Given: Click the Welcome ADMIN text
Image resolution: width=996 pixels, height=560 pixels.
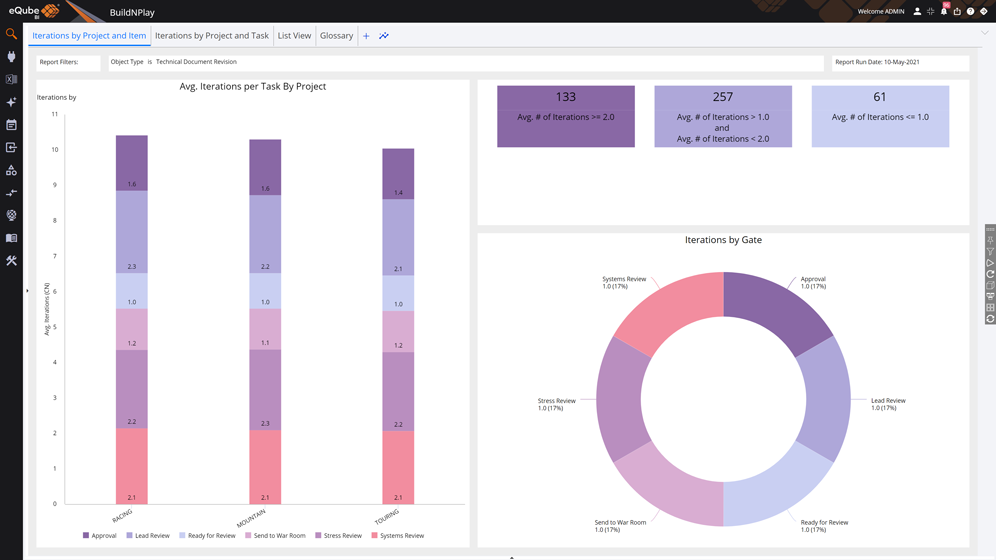Looking at the screenshot, I should 881,11.
